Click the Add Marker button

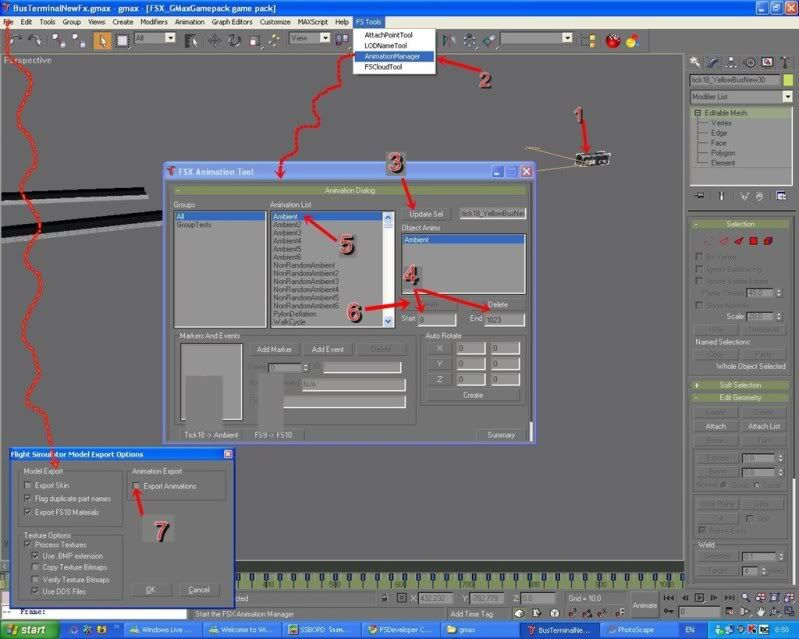click(274, 350)
